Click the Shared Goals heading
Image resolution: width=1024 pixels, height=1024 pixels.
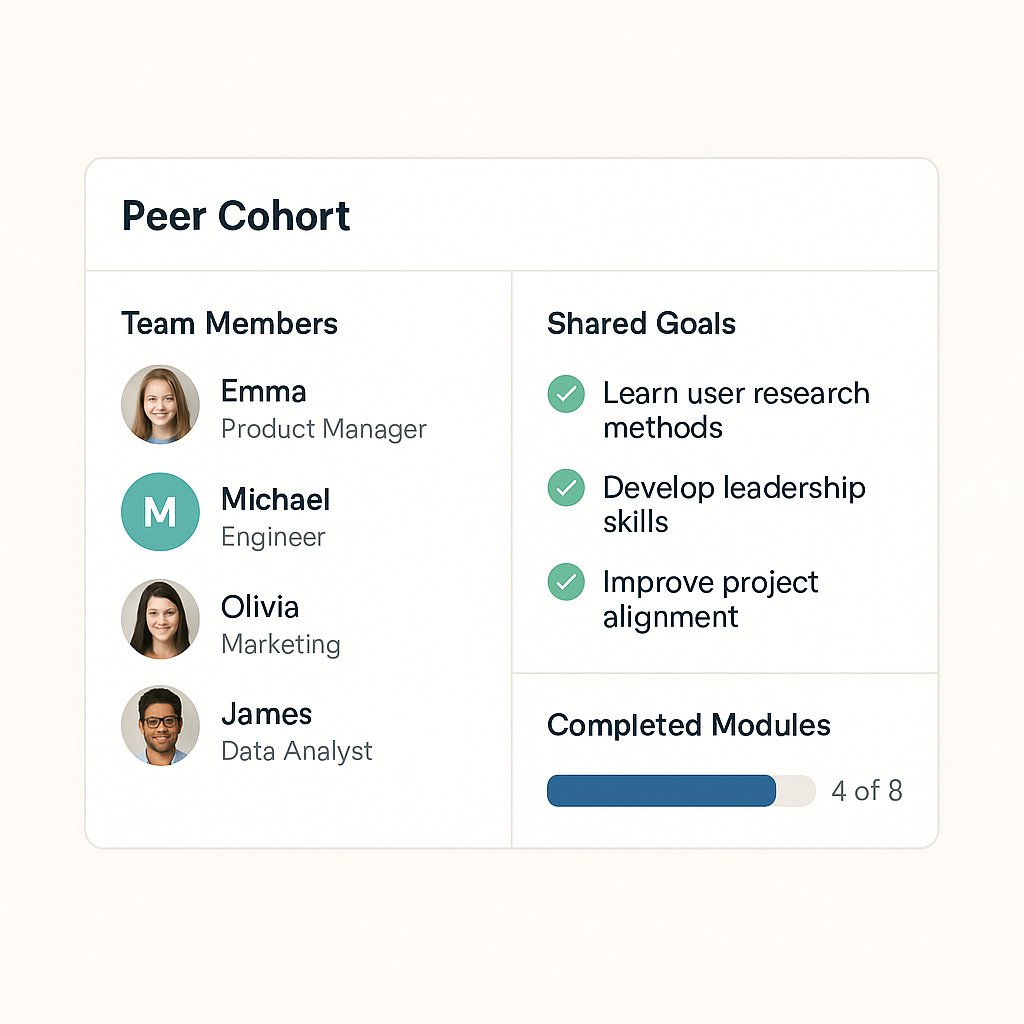pyautogui.click(x=641, y=324)
